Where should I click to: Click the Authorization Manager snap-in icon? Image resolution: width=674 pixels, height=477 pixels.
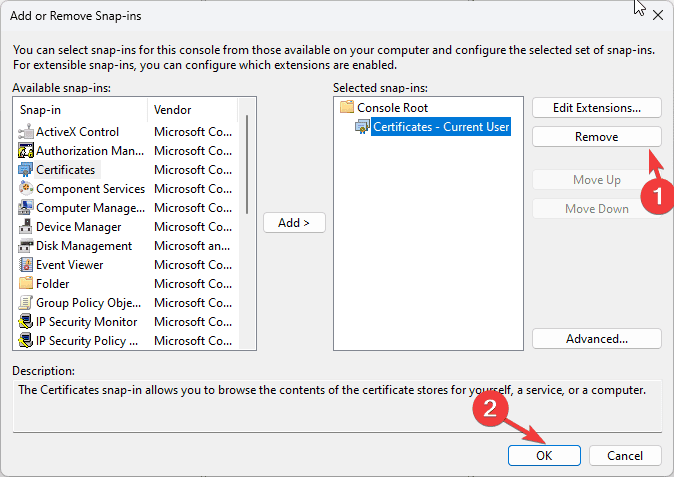click(26, 151)
